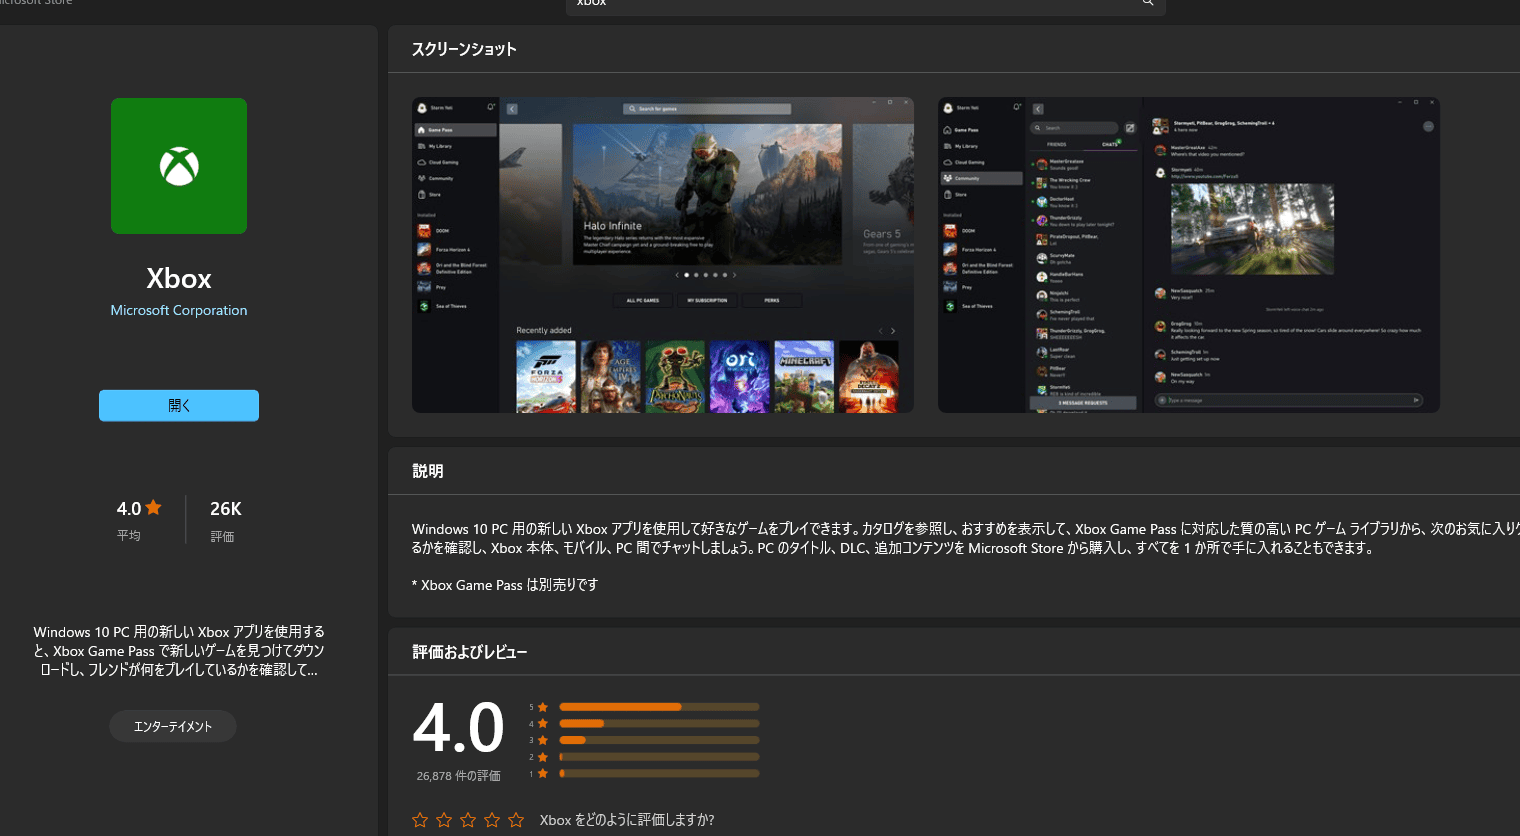Image resolution: width=1520 pixels, height=836 pixels.
Task: Click the 5-star rating distribution bar
Action: pos(659,707)
